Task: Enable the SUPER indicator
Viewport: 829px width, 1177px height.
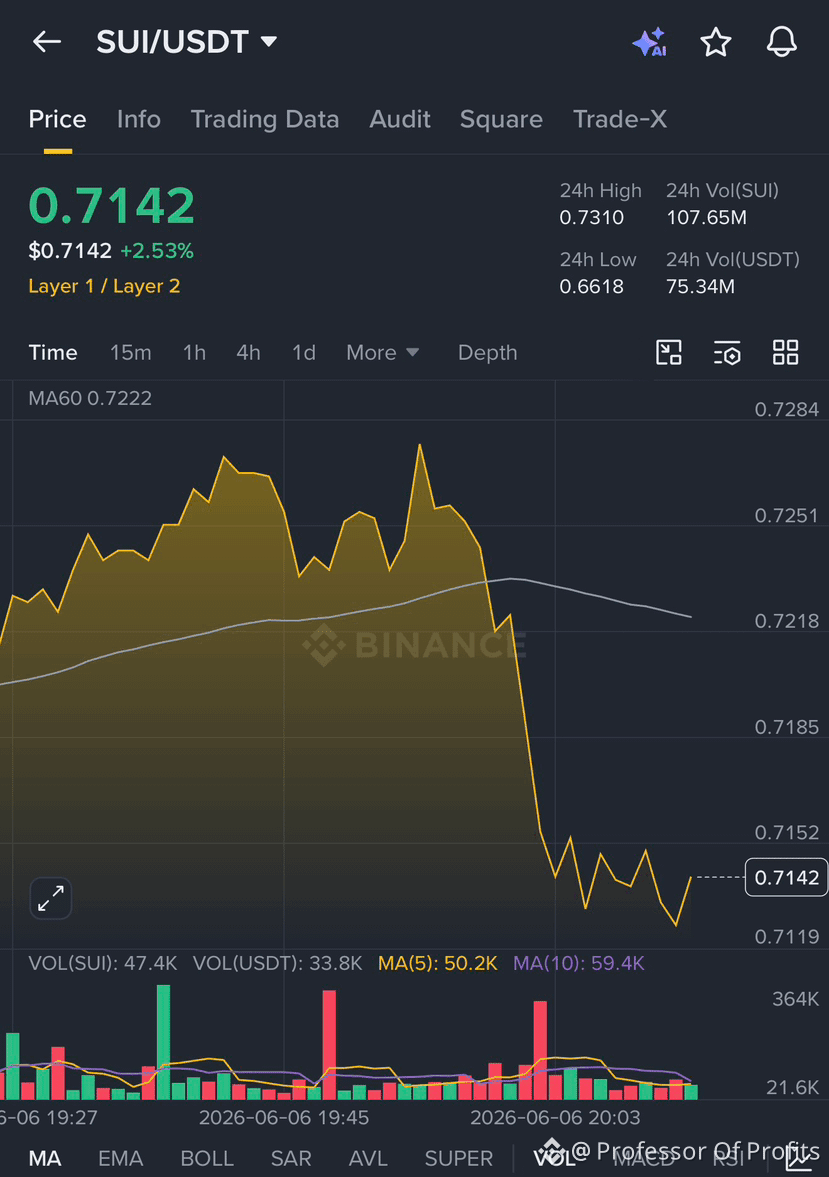Action: pos(459,1158)
